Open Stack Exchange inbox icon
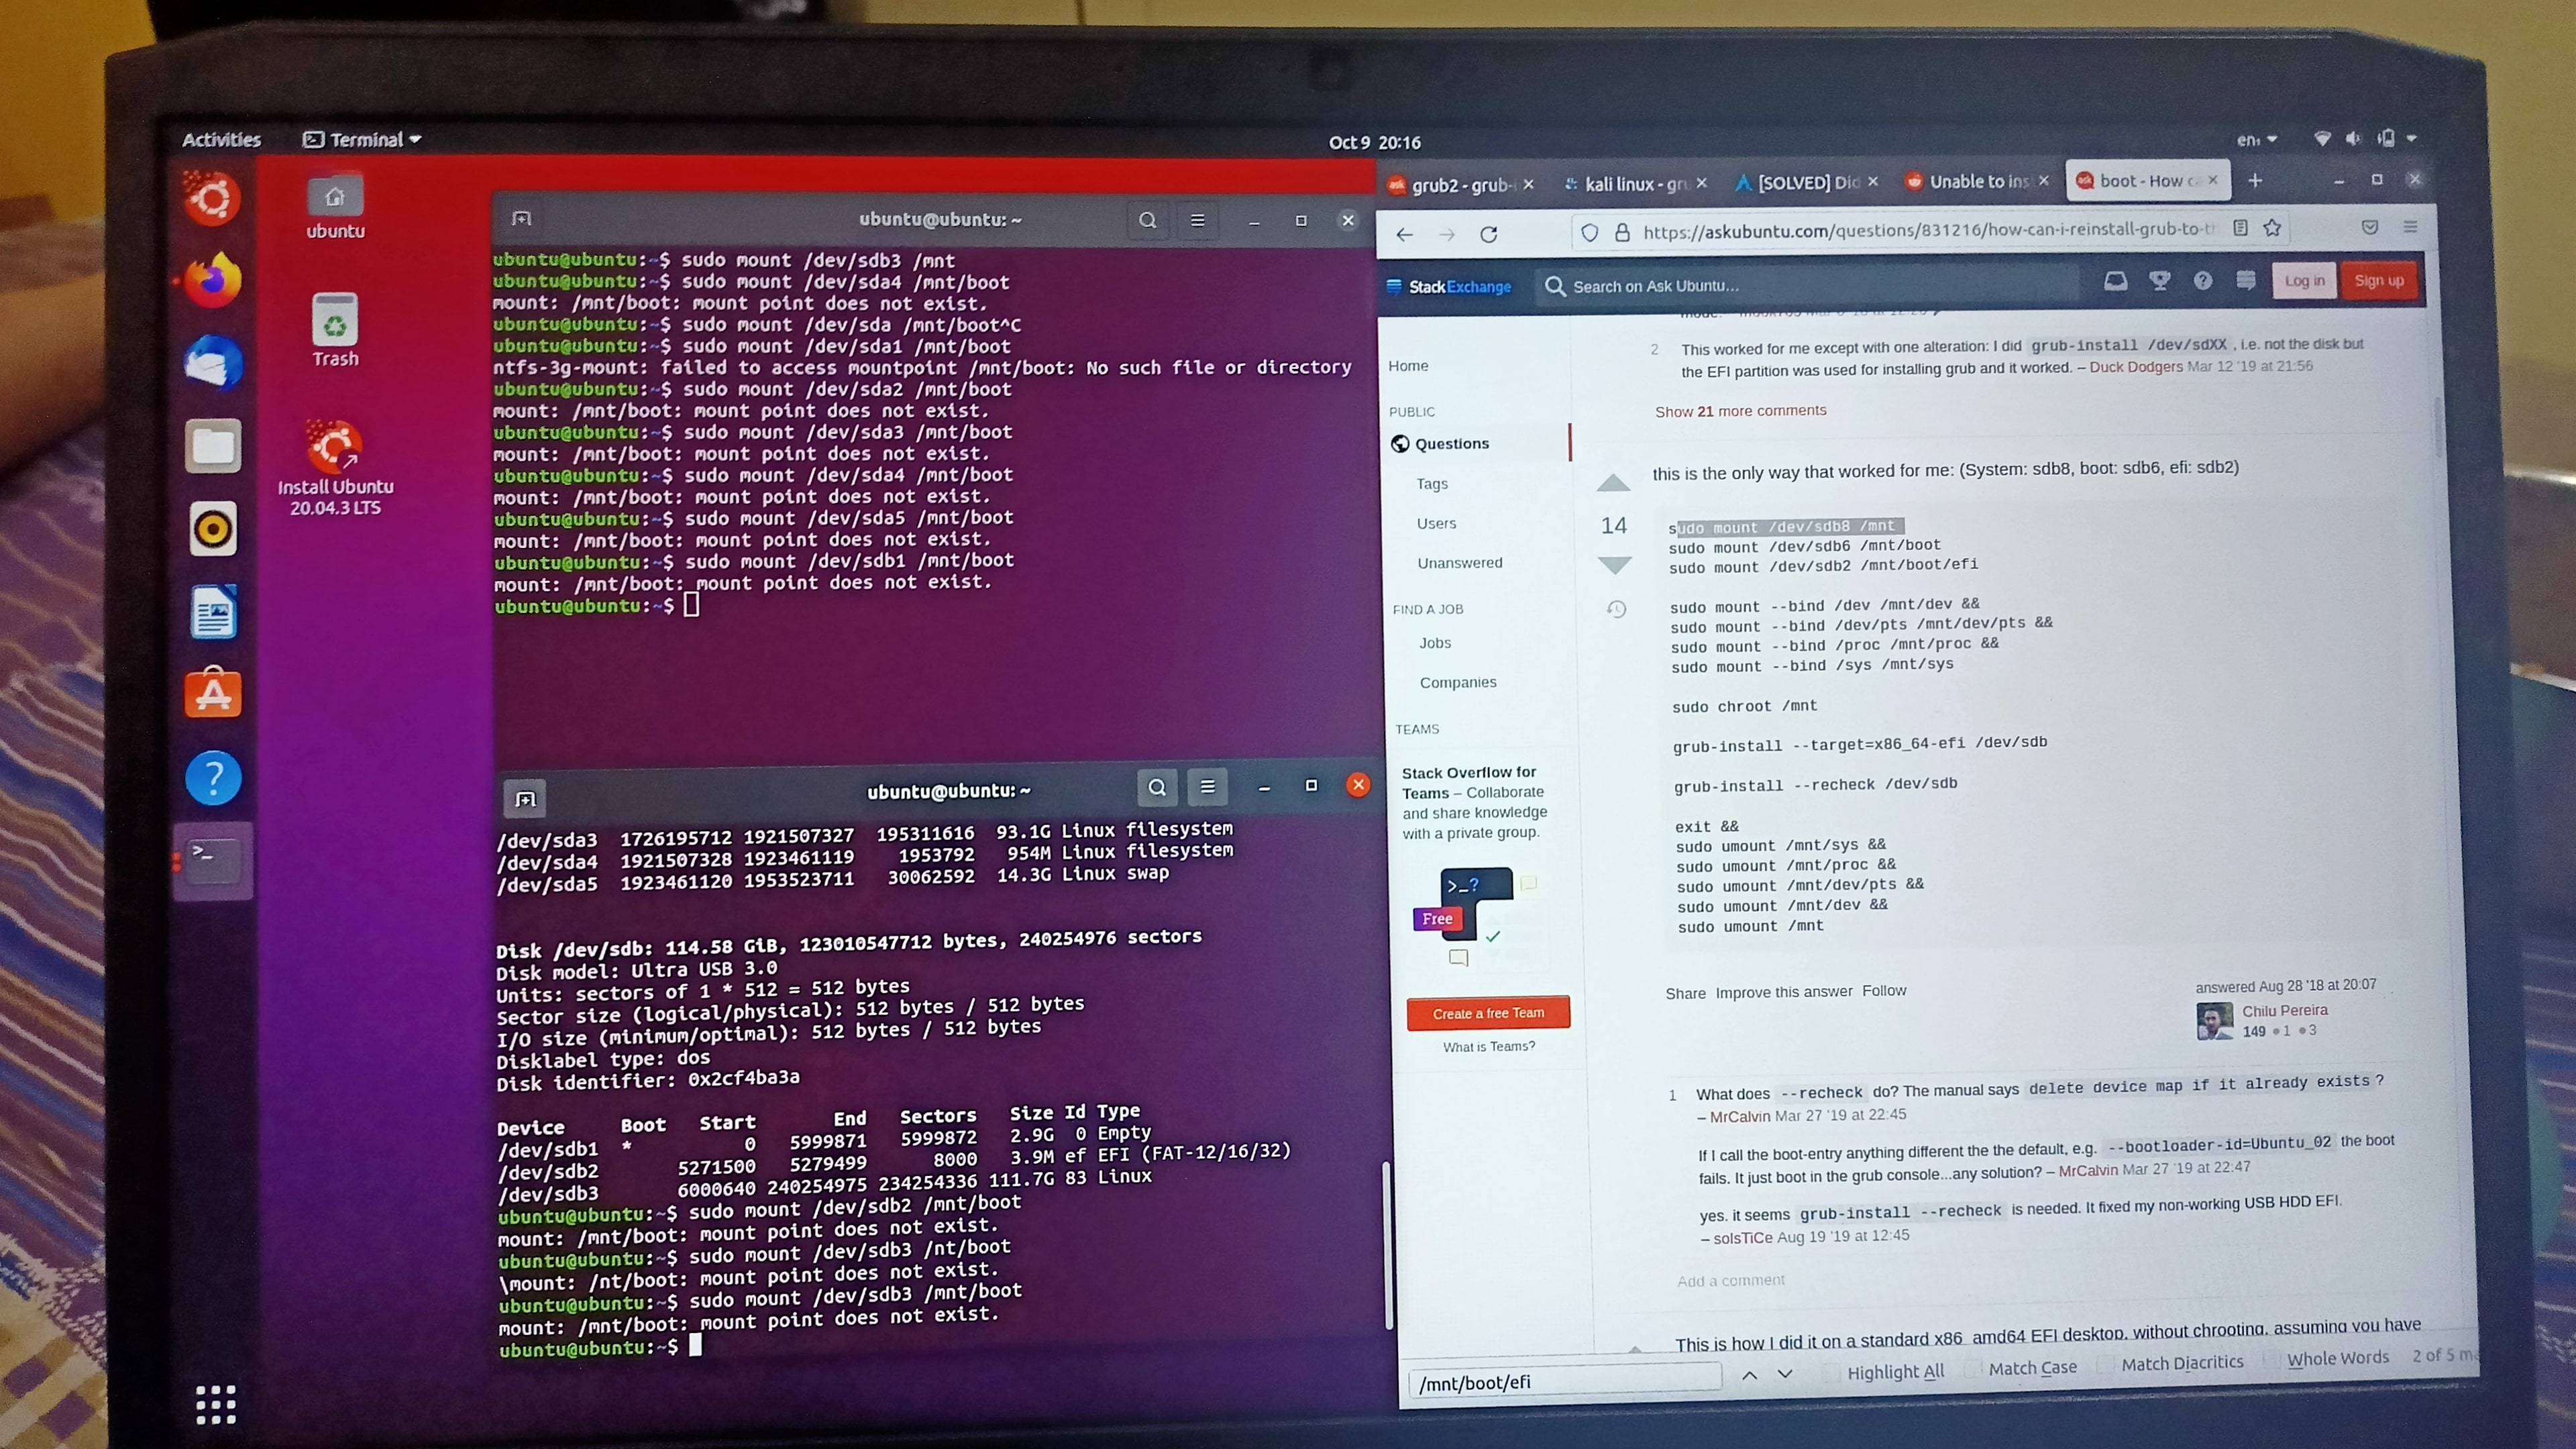 point(2115,281)
